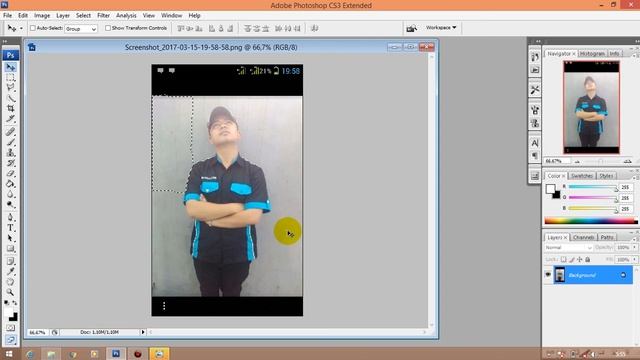Open the collapsed Actions panel icon
The image size is (640, 360).
pos(535,70)
